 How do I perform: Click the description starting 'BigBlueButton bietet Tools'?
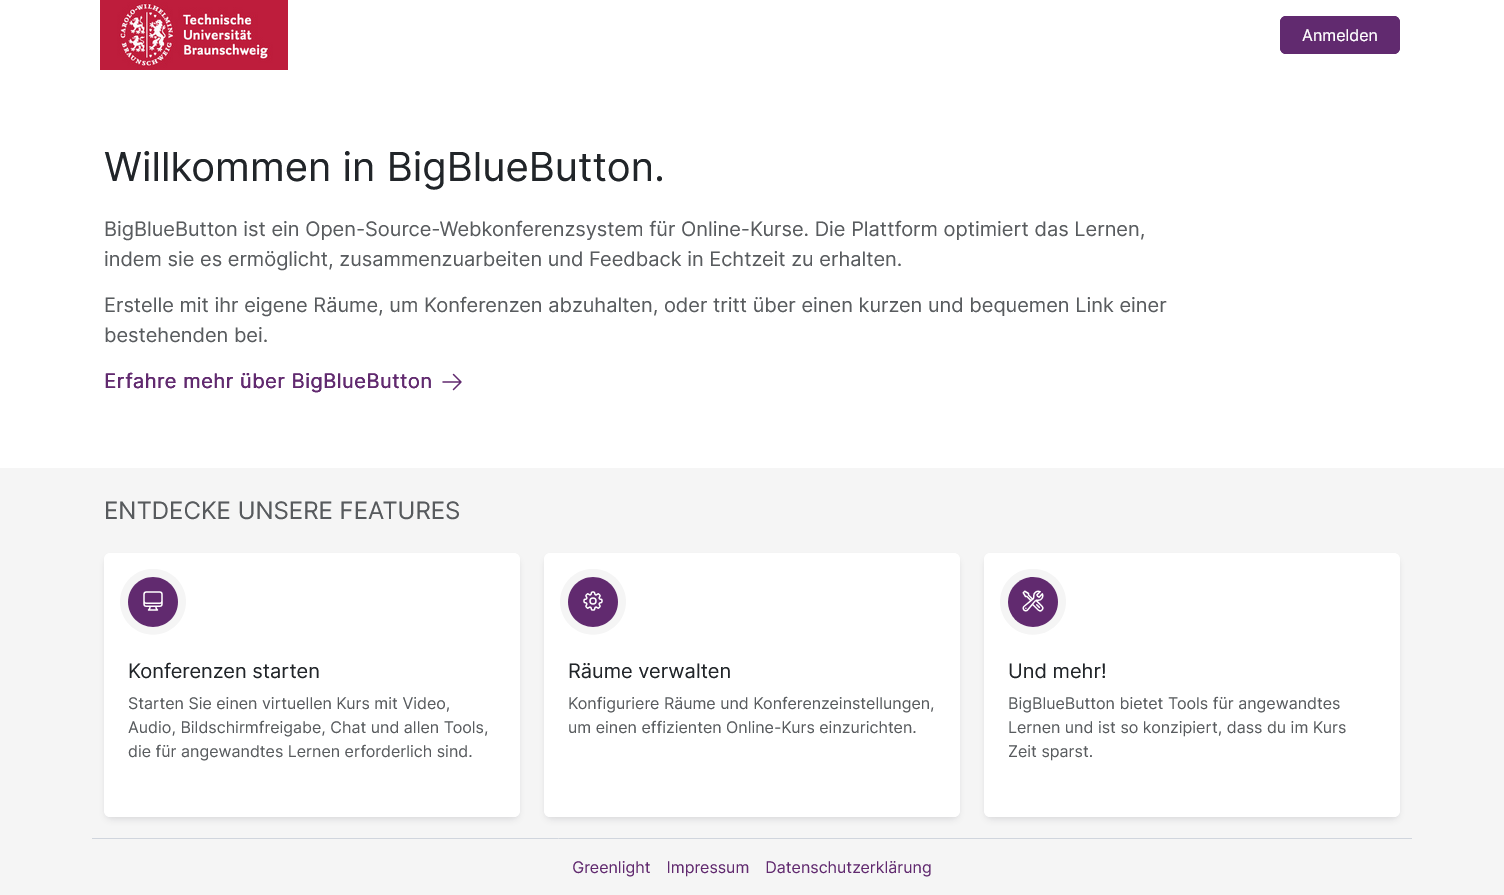coord(1177,727)
